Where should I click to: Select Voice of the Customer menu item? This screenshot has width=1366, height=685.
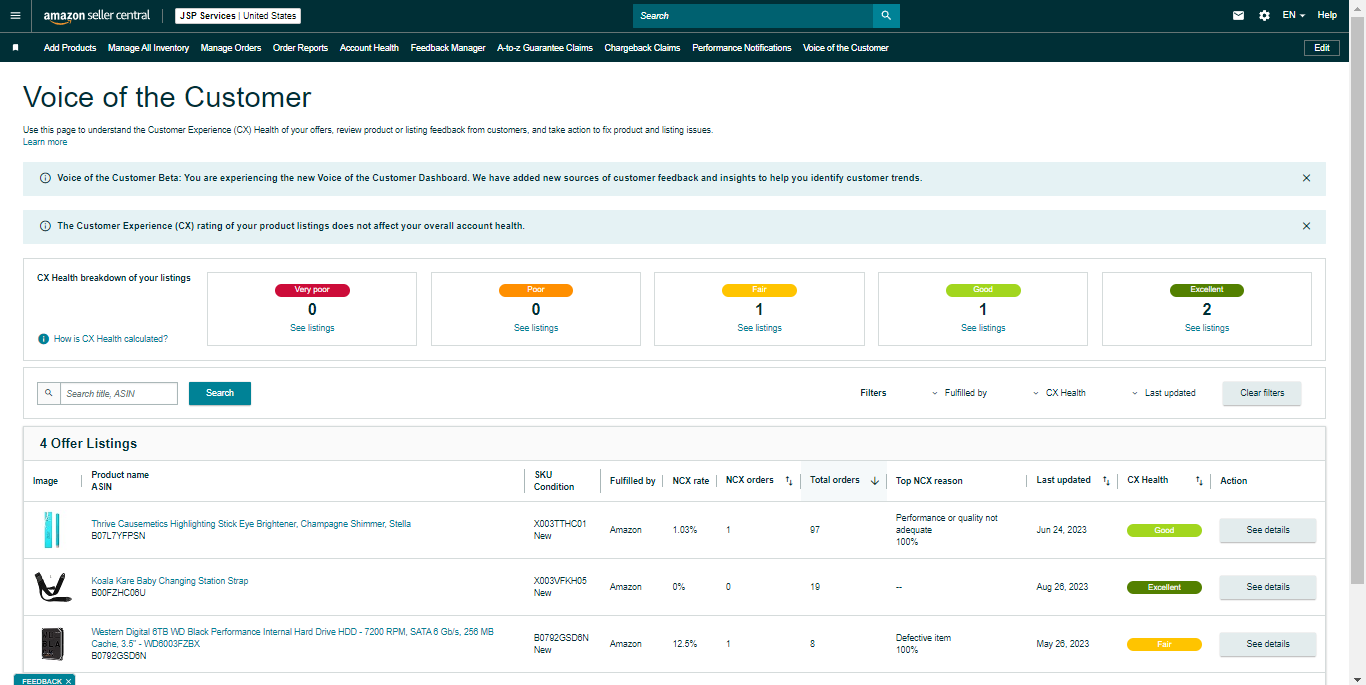(x=846, y=47)
